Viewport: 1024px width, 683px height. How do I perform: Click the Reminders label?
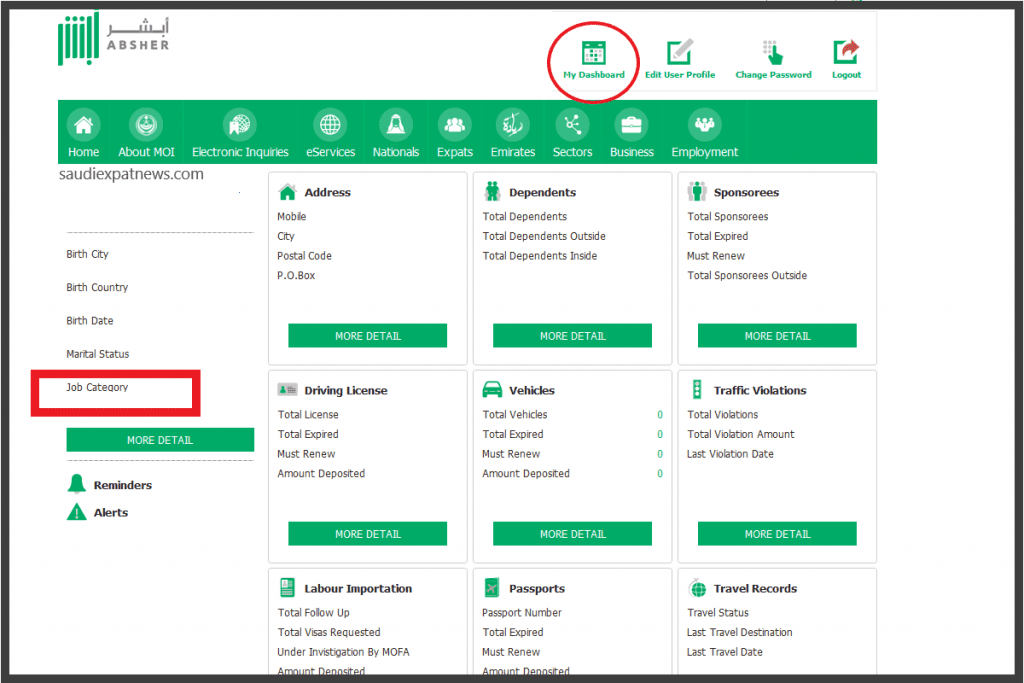pos(123,485)
